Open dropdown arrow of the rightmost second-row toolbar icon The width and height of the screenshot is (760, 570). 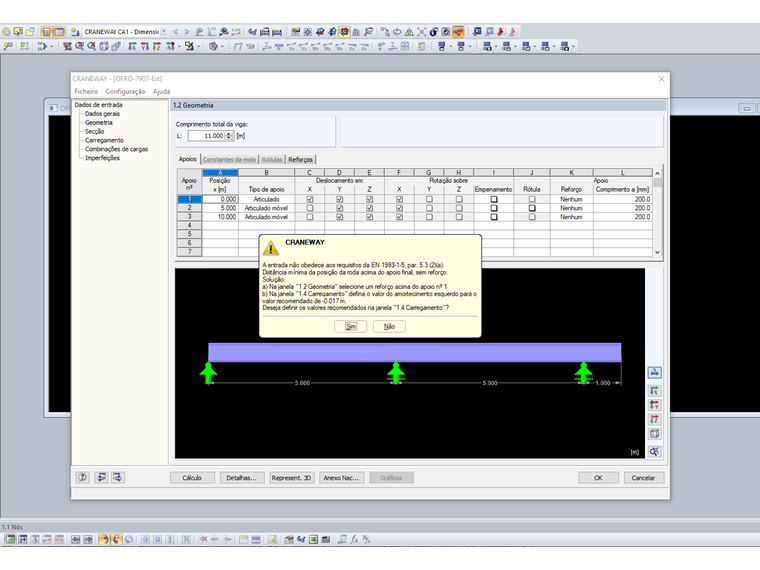[x=573, y=47]
